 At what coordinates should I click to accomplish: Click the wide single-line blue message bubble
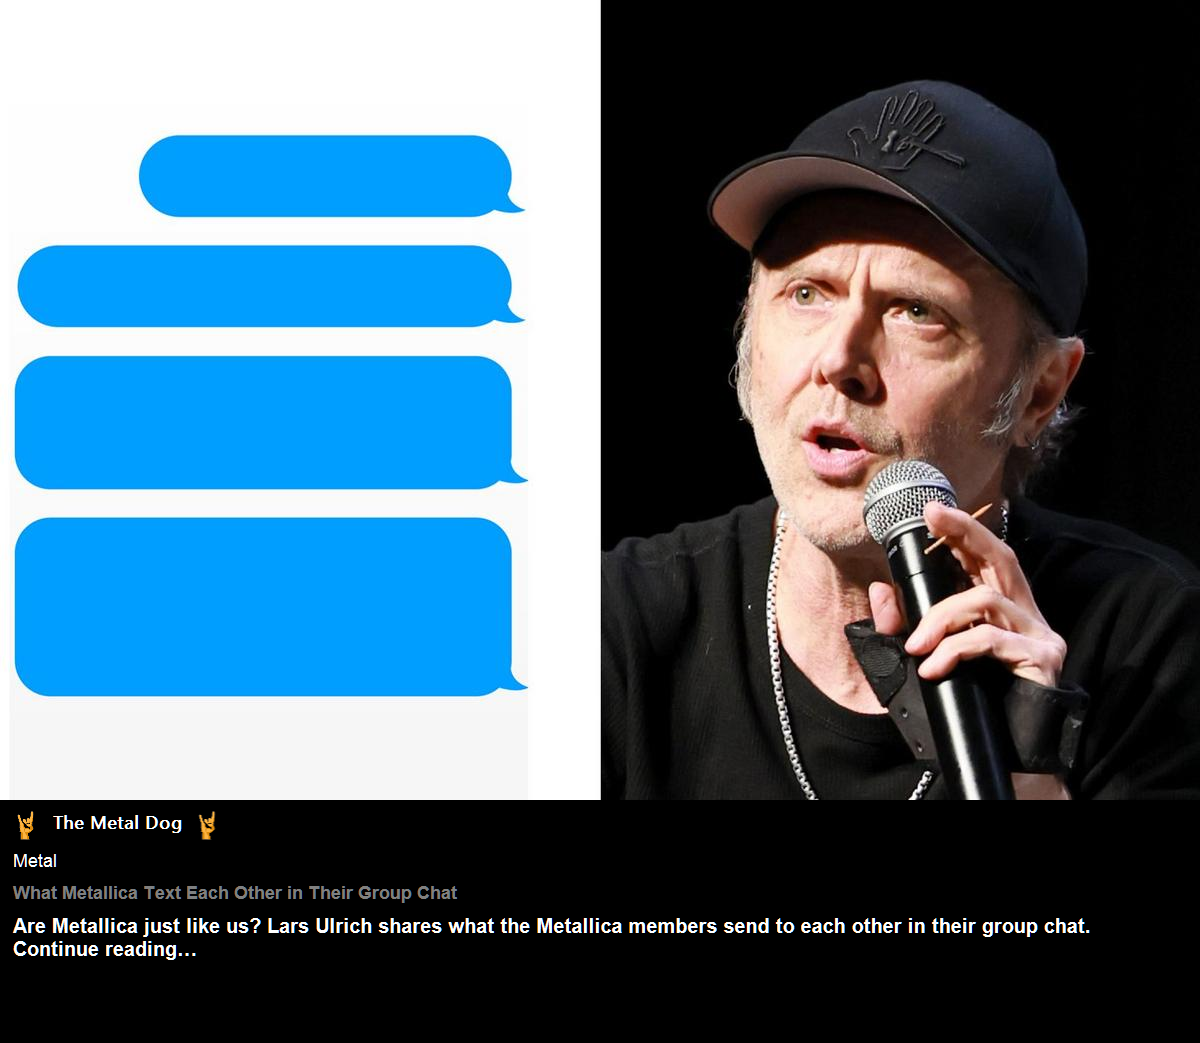click(x=271, y=286)
